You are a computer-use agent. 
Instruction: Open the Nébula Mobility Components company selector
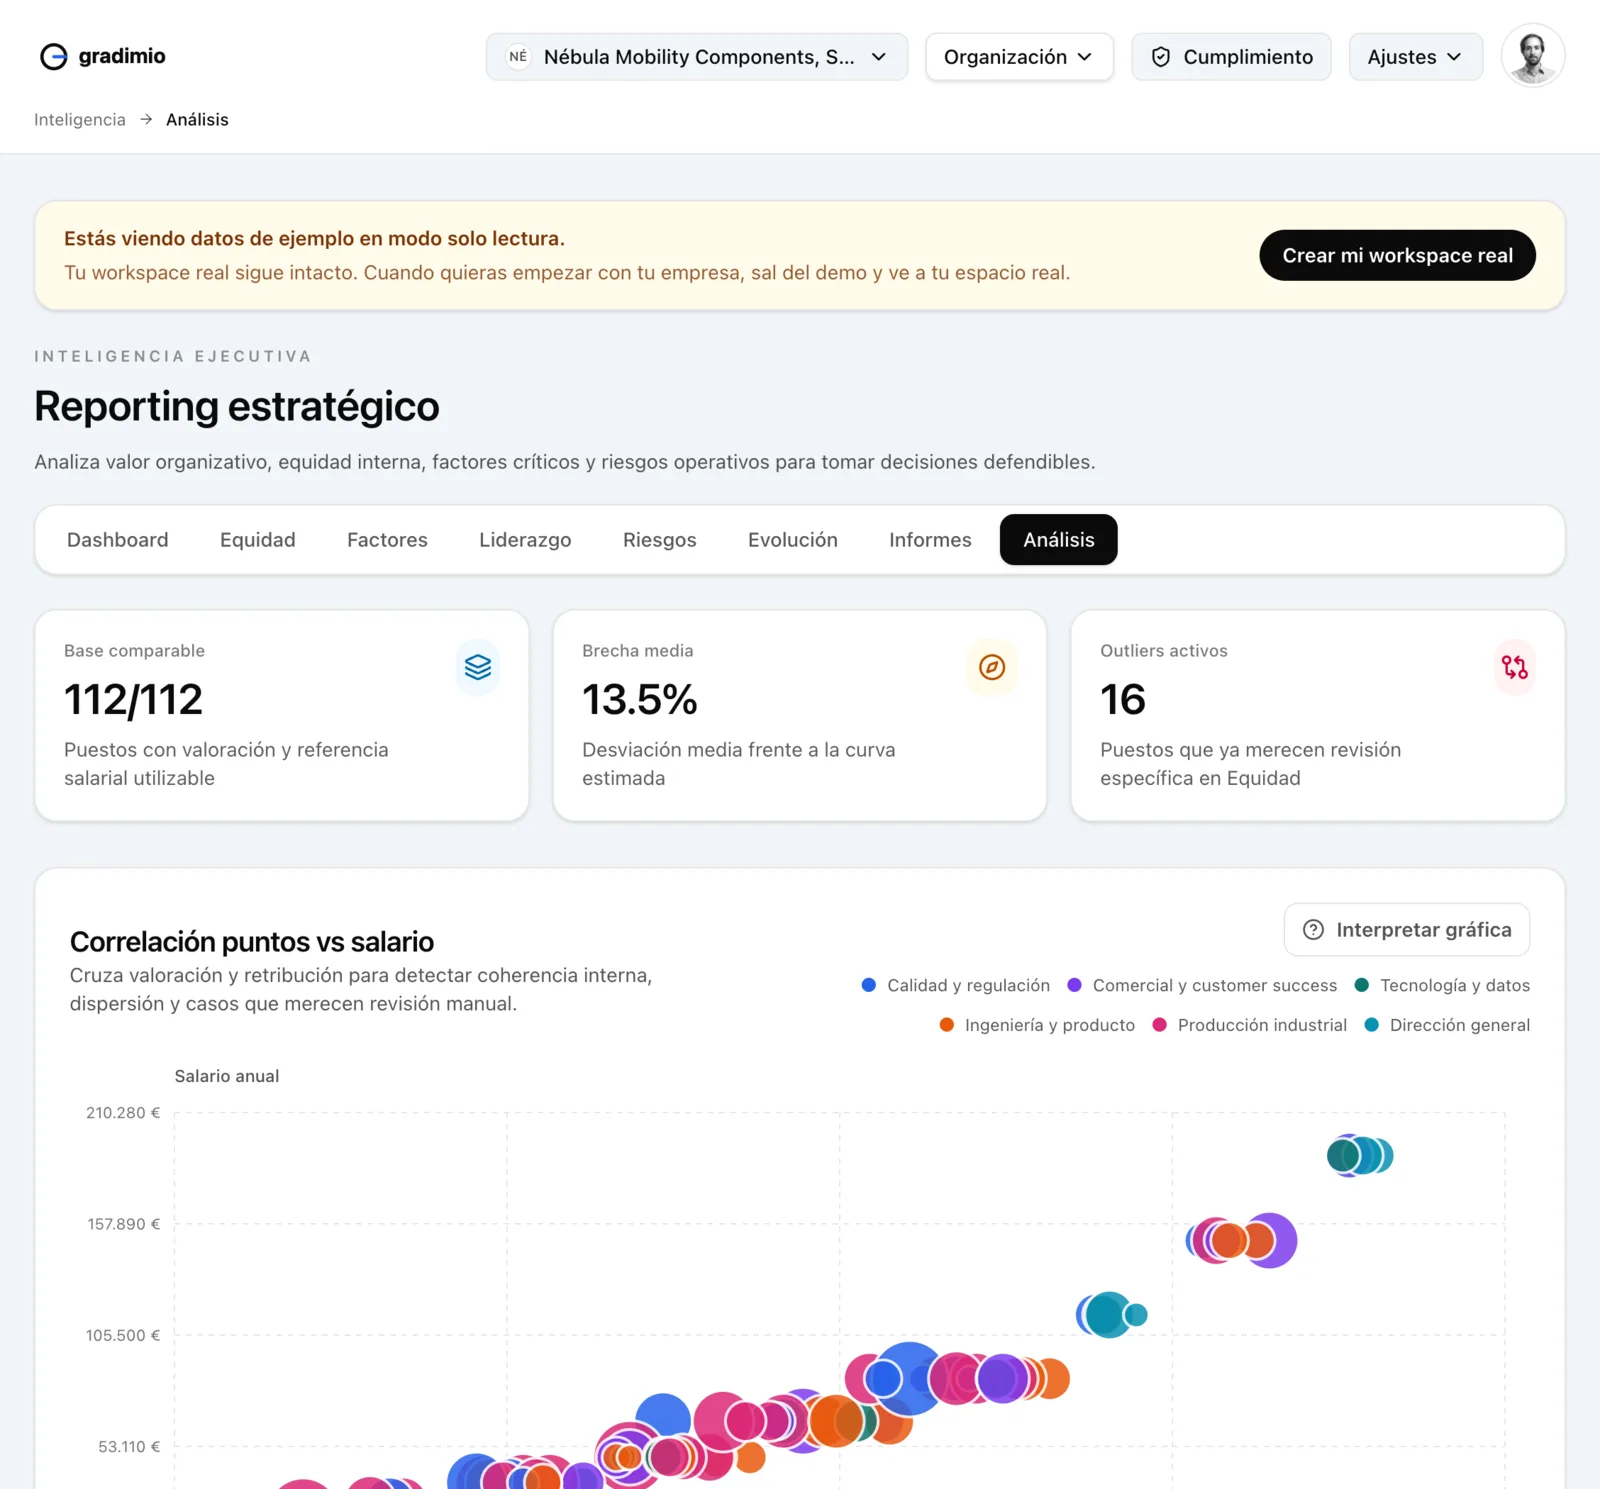(697, 57)
